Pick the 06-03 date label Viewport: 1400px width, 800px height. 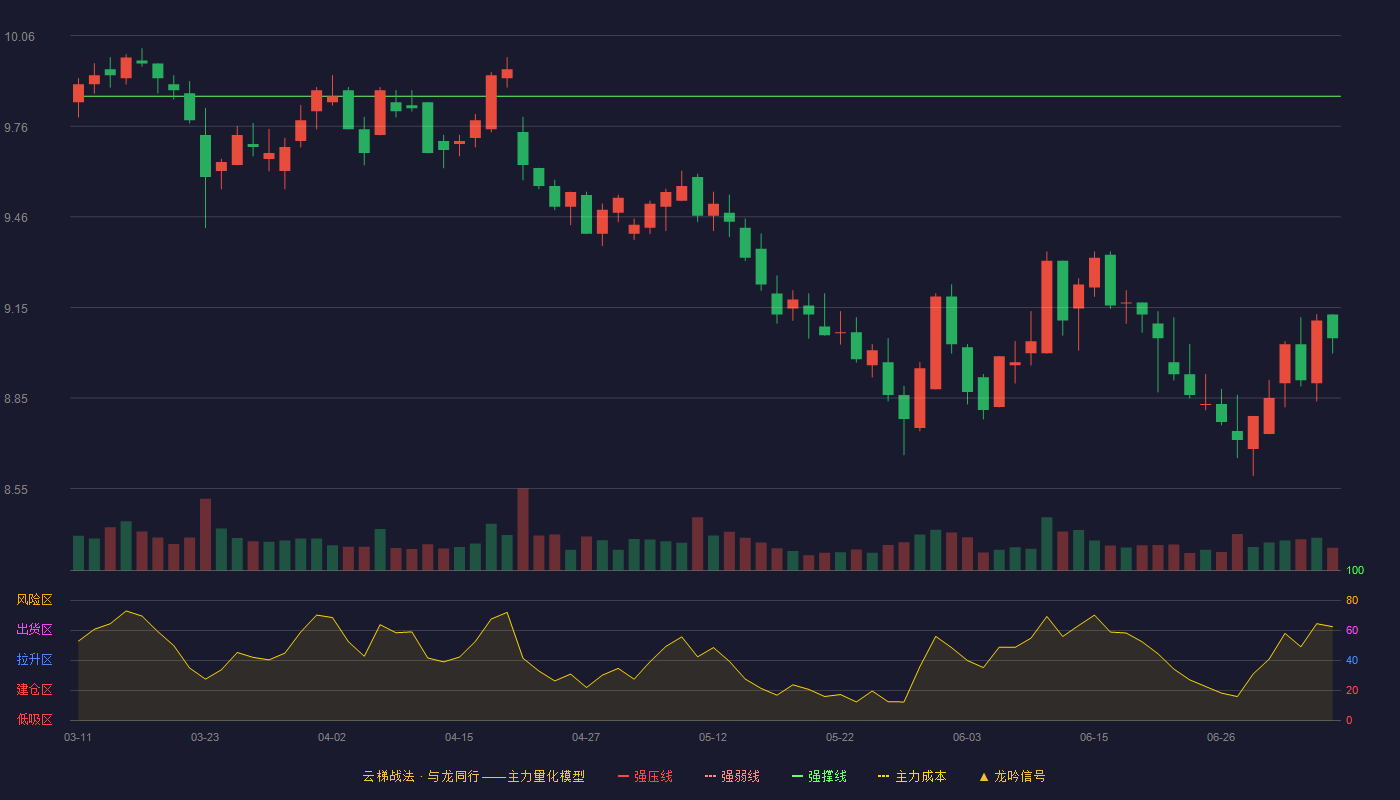[967, 737]
